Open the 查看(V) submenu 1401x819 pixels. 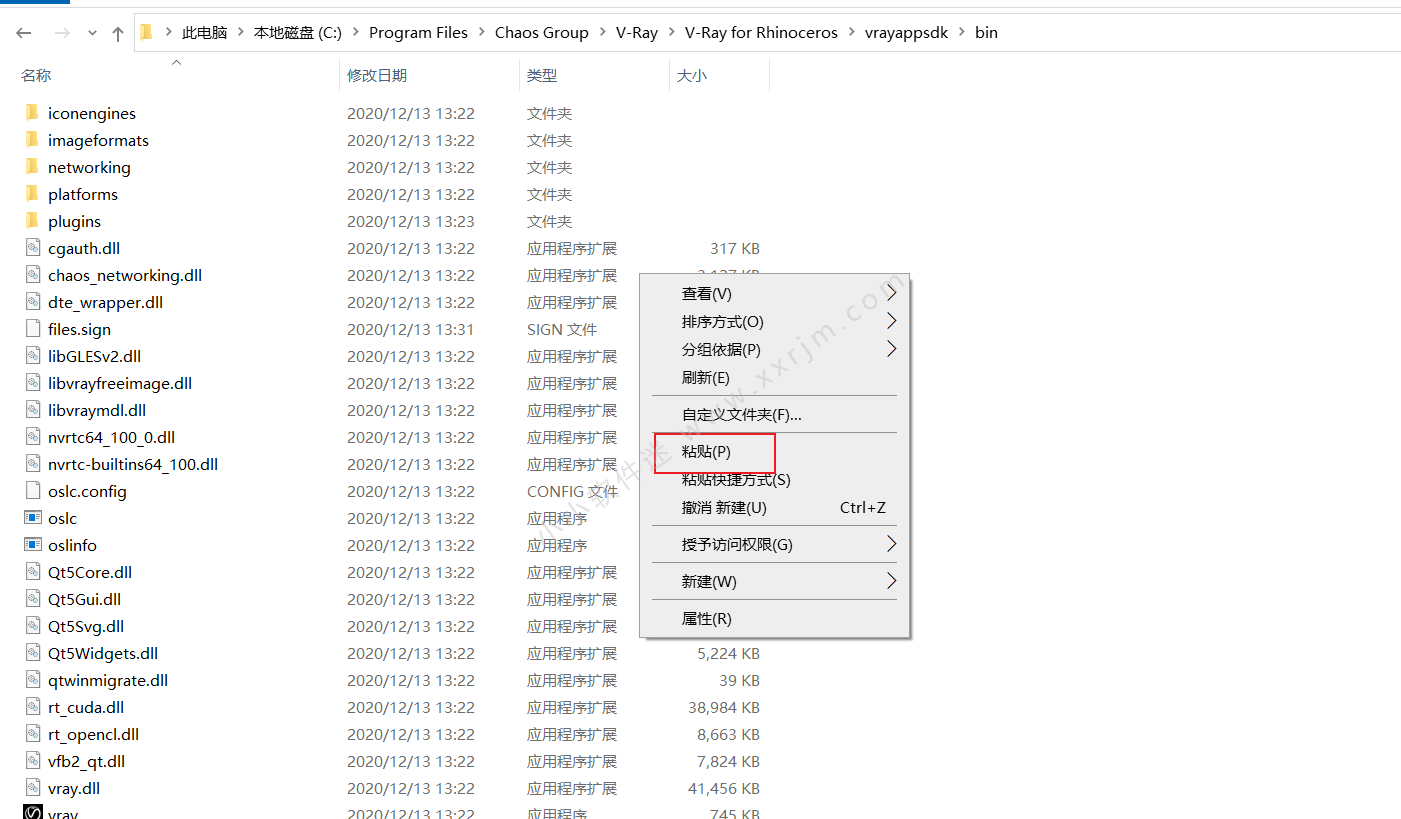point(774,294)
